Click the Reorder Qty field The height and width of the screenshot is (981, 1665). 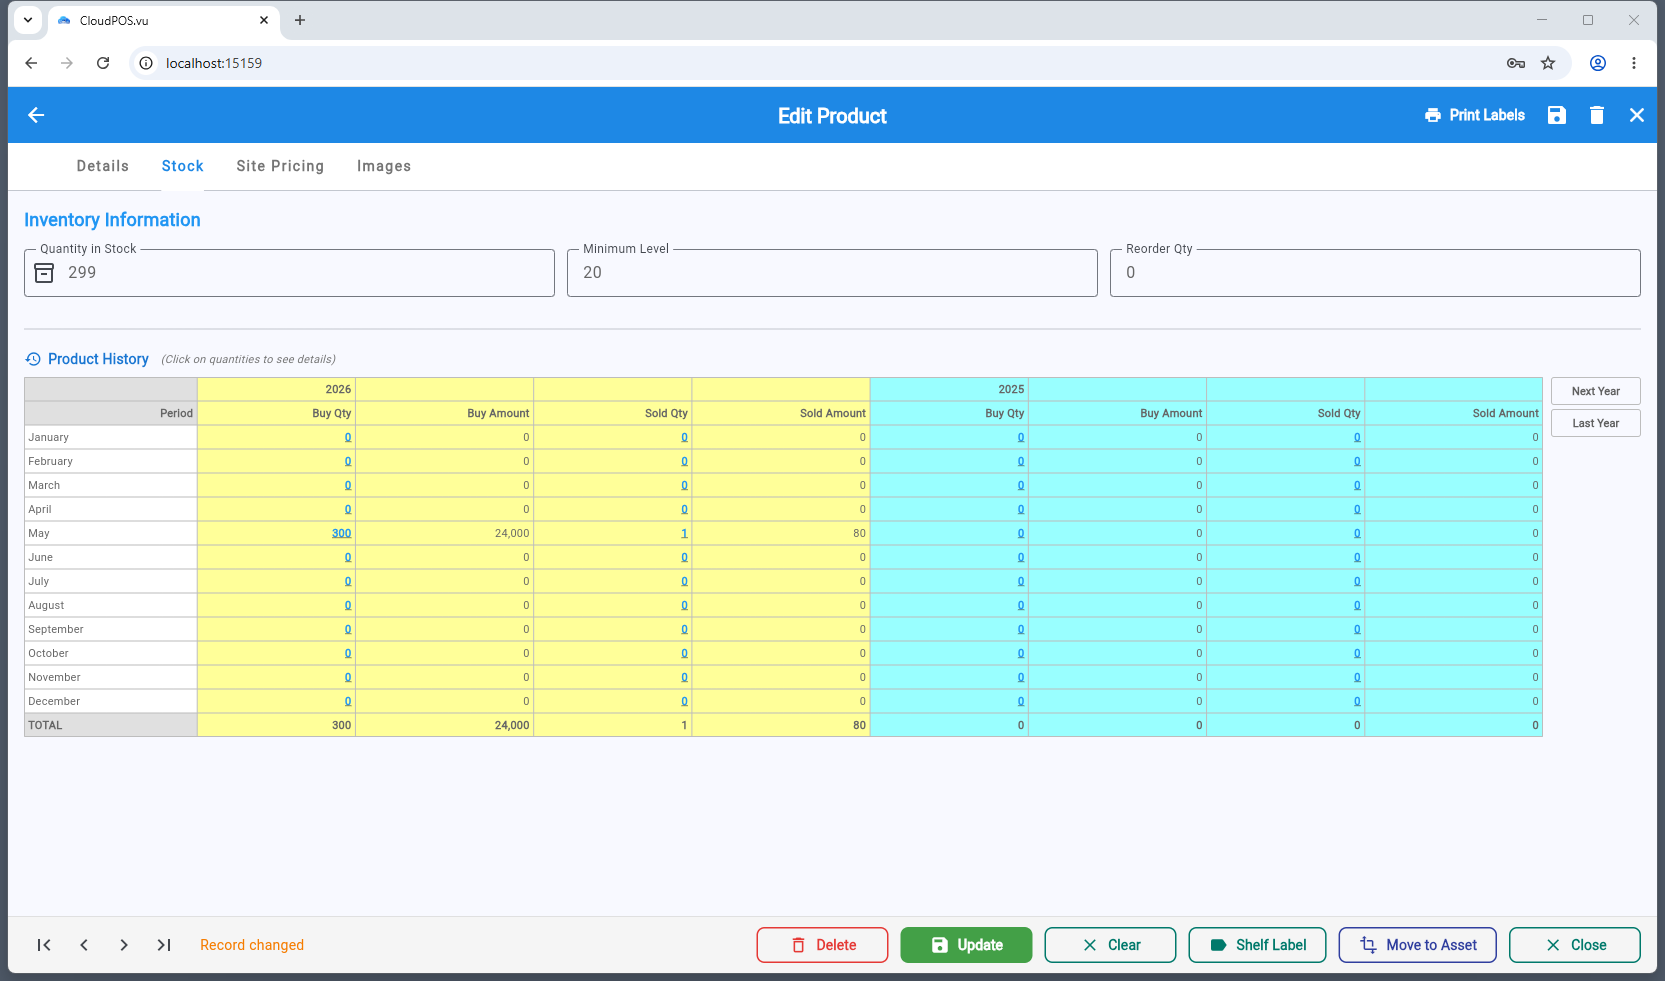click(x=1375, y=273)
